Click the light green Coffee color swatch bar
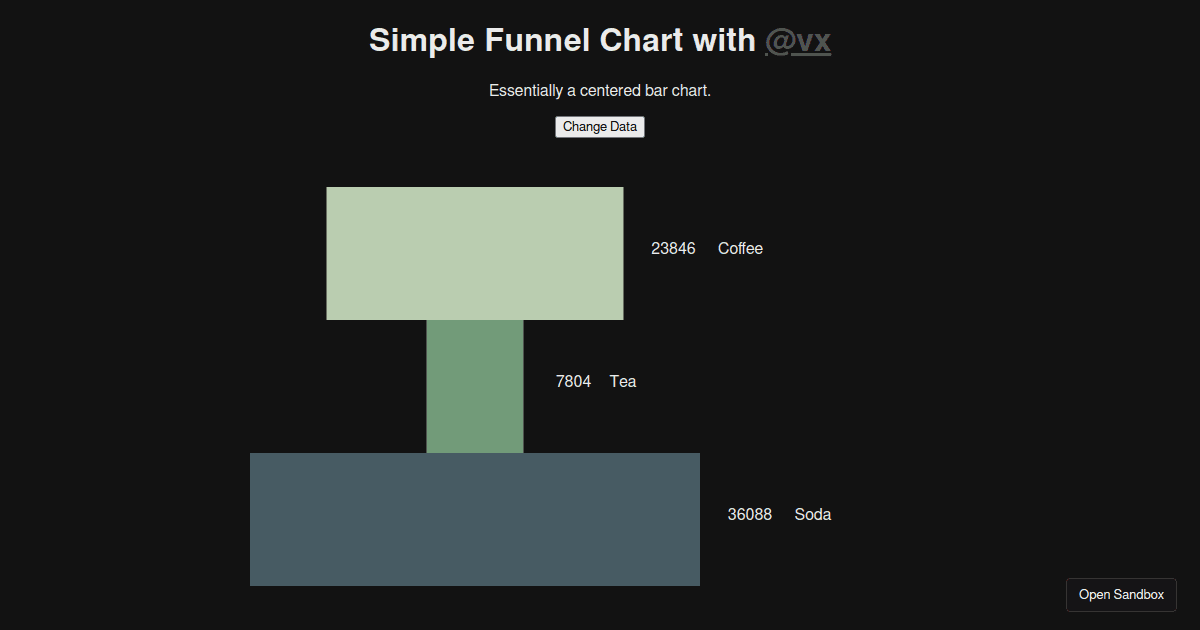The width and height of the screenshot is (1200, 630). 474,252
